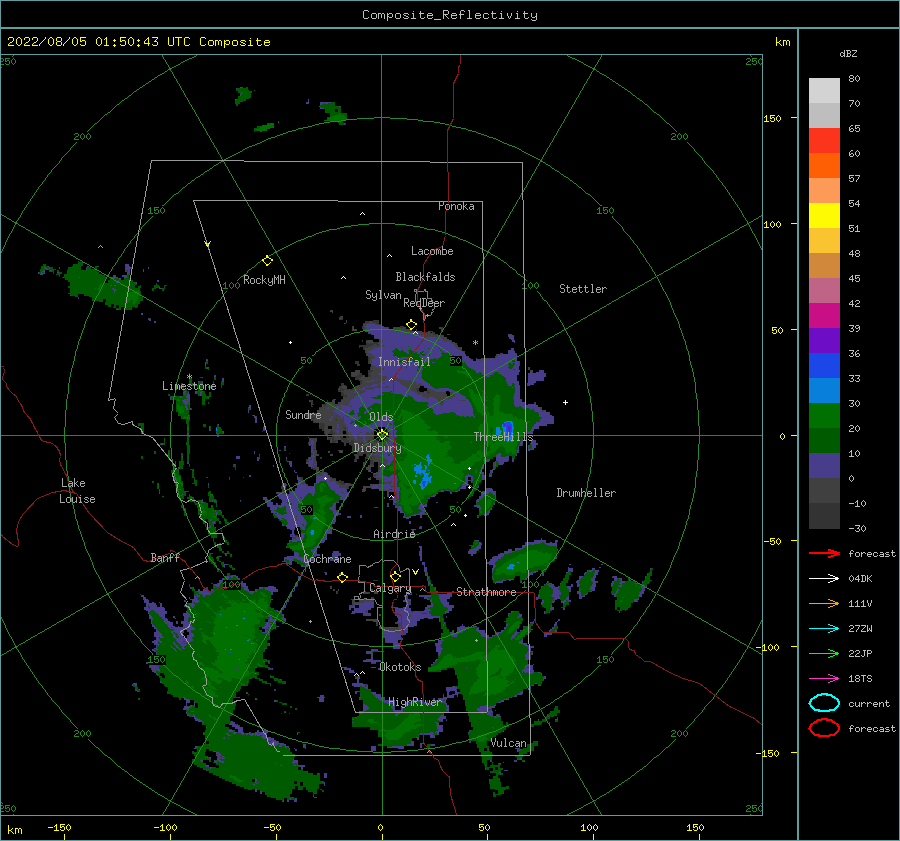Click the purple-blue storm core at ThreeHills
Screen dimensions: 900x841
click(x=507, y=428)
